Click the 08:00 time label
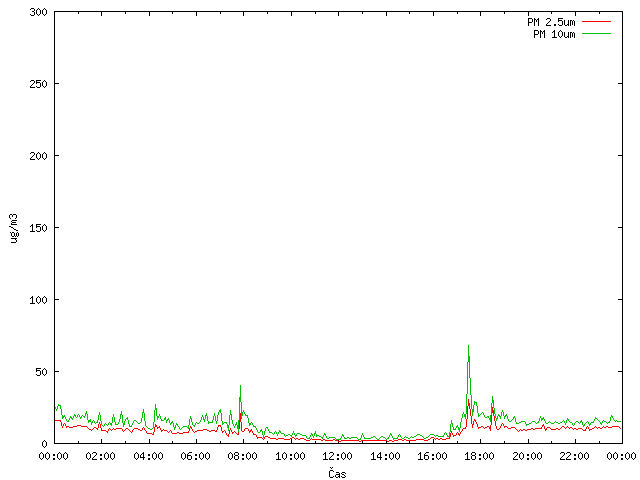Viewport: 640px width, 480px height. (242, 456)
